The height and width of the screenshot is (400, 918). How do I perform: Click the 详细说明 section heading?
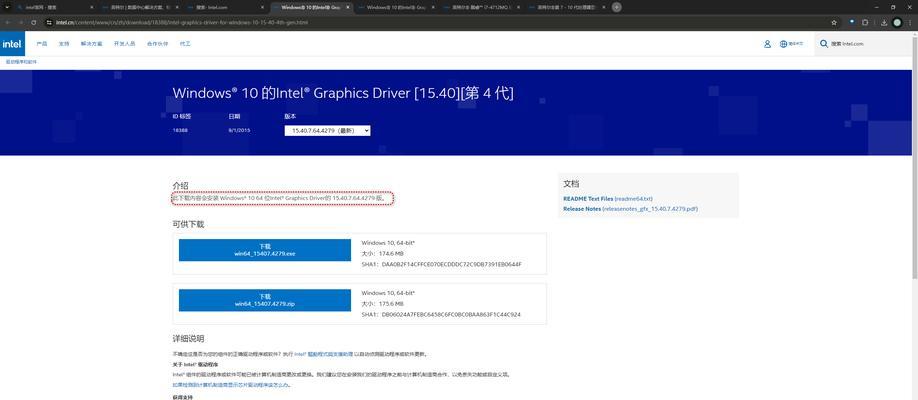pos(188,339)
